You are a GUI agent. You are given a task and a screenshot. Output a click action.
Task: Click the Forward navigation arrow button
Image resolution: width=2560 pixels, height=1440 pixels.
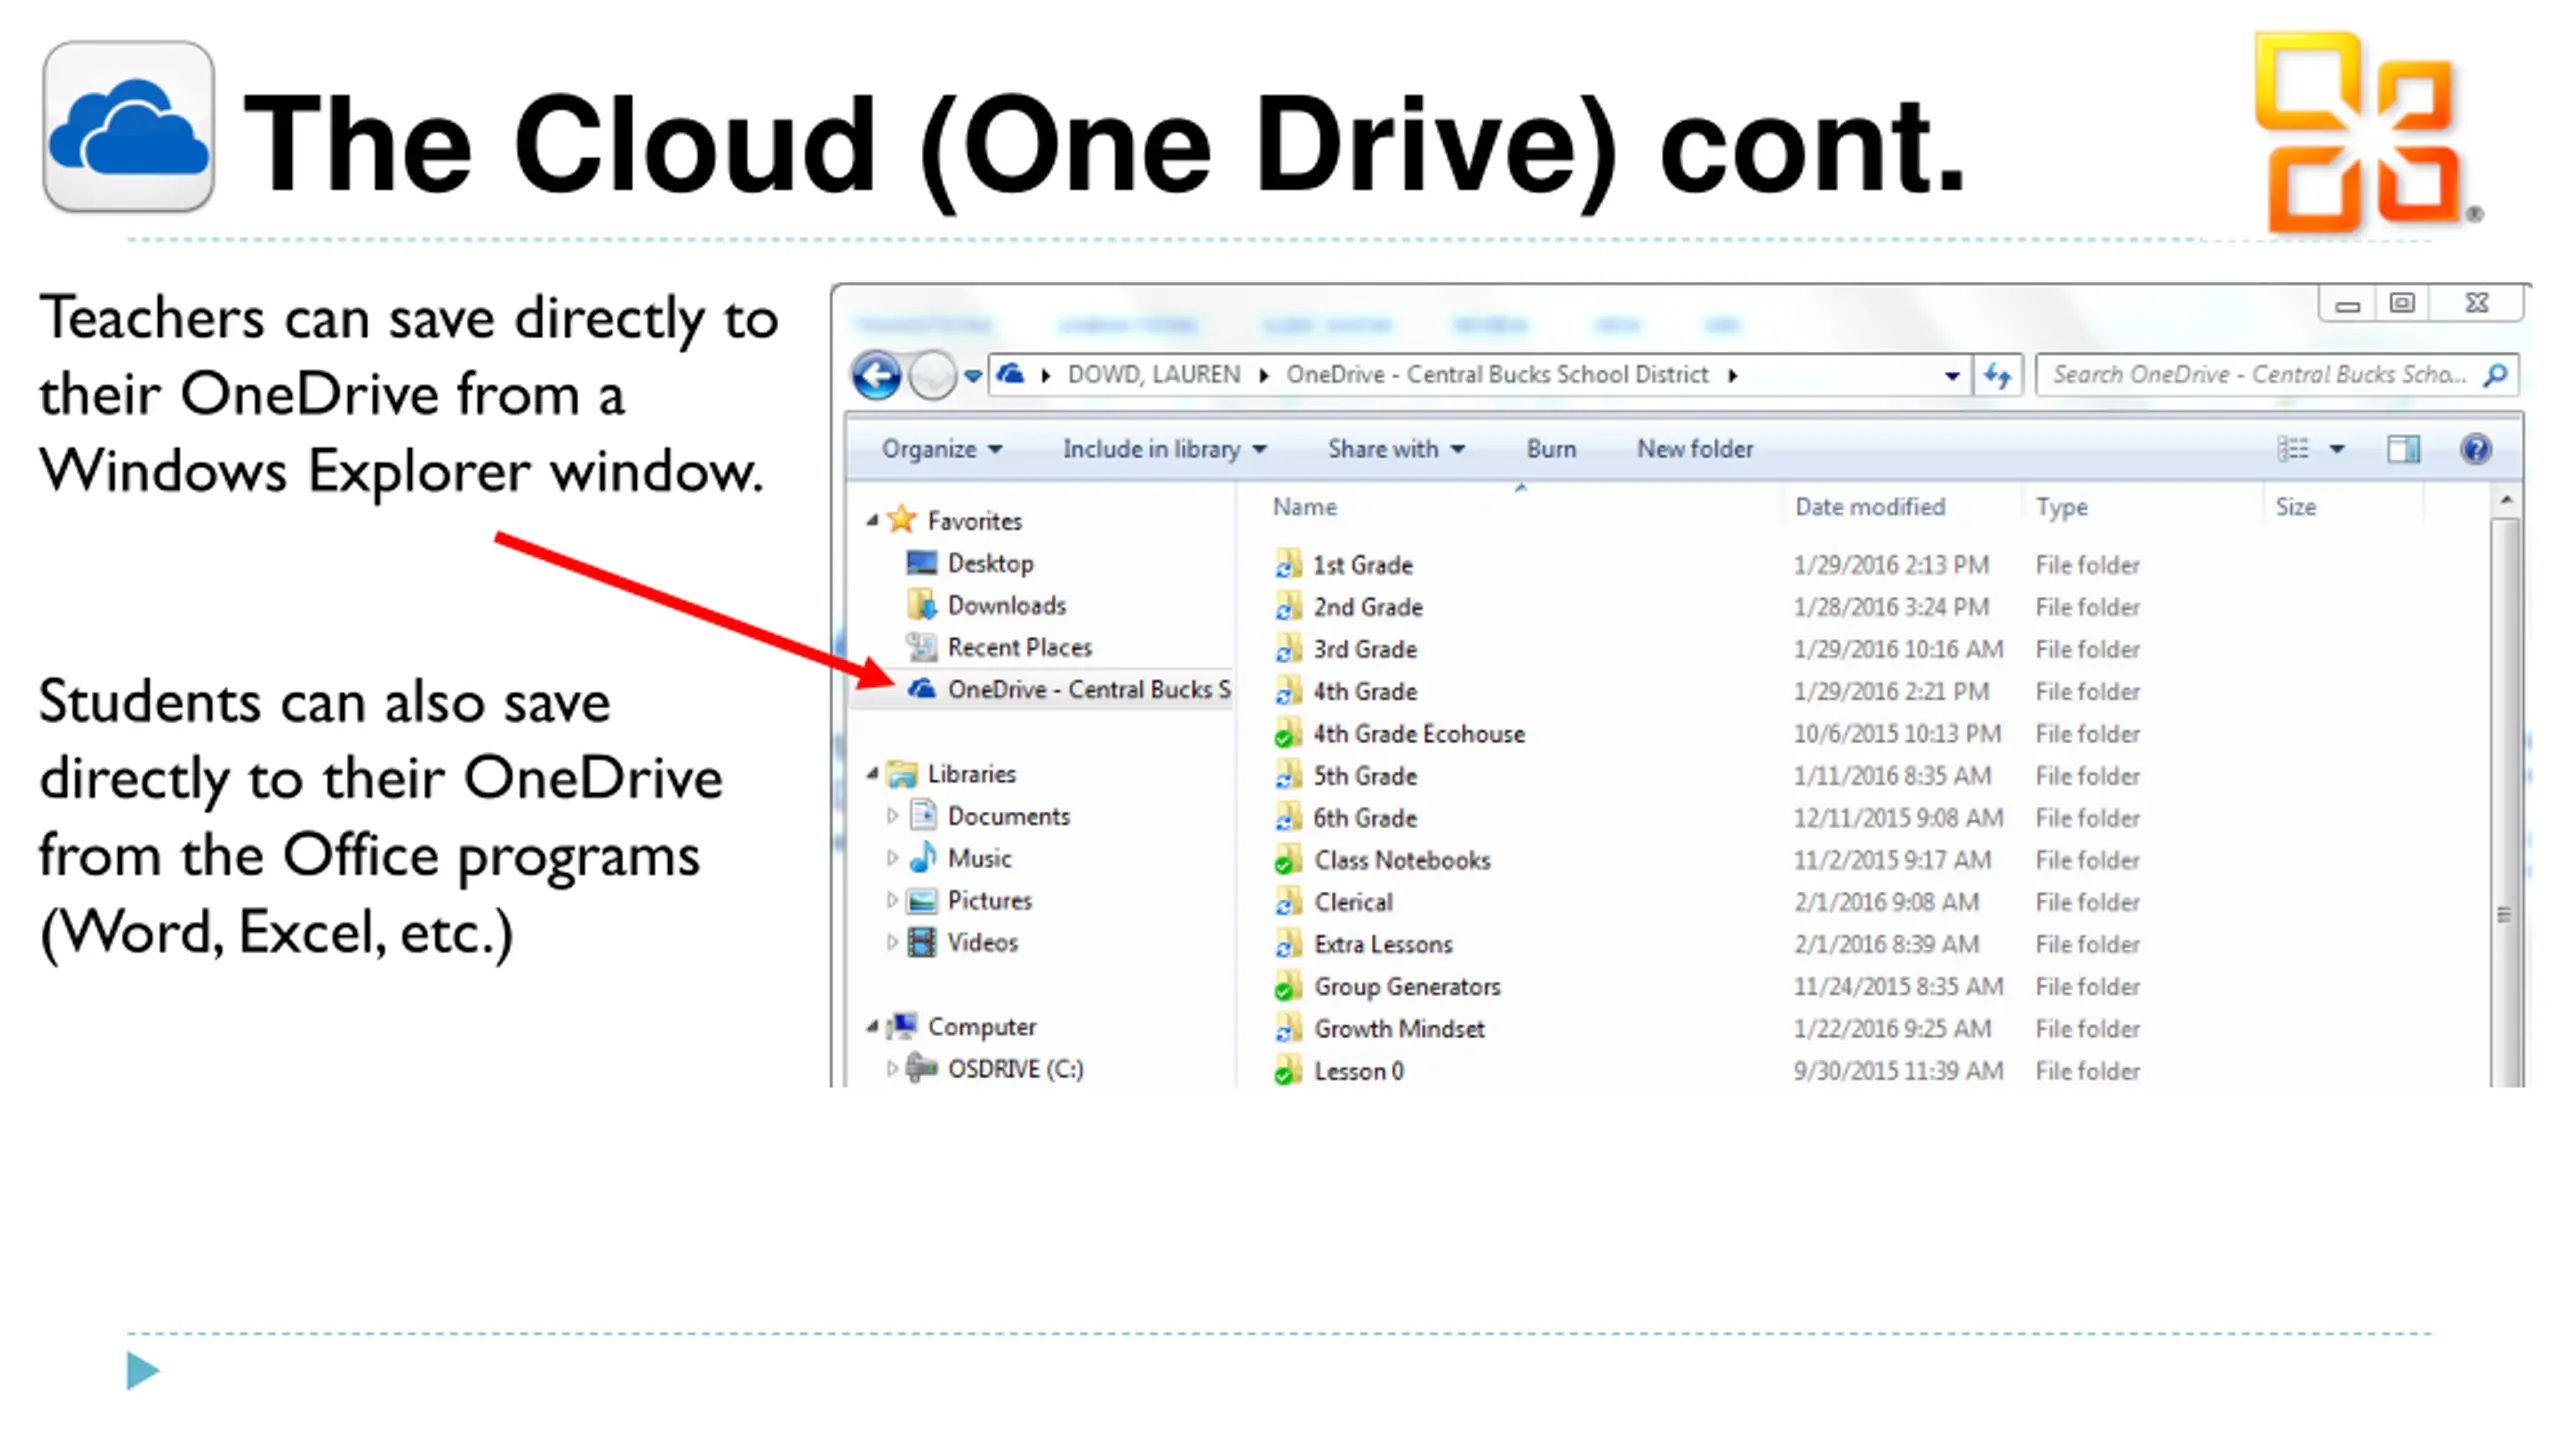click(932, 376)
